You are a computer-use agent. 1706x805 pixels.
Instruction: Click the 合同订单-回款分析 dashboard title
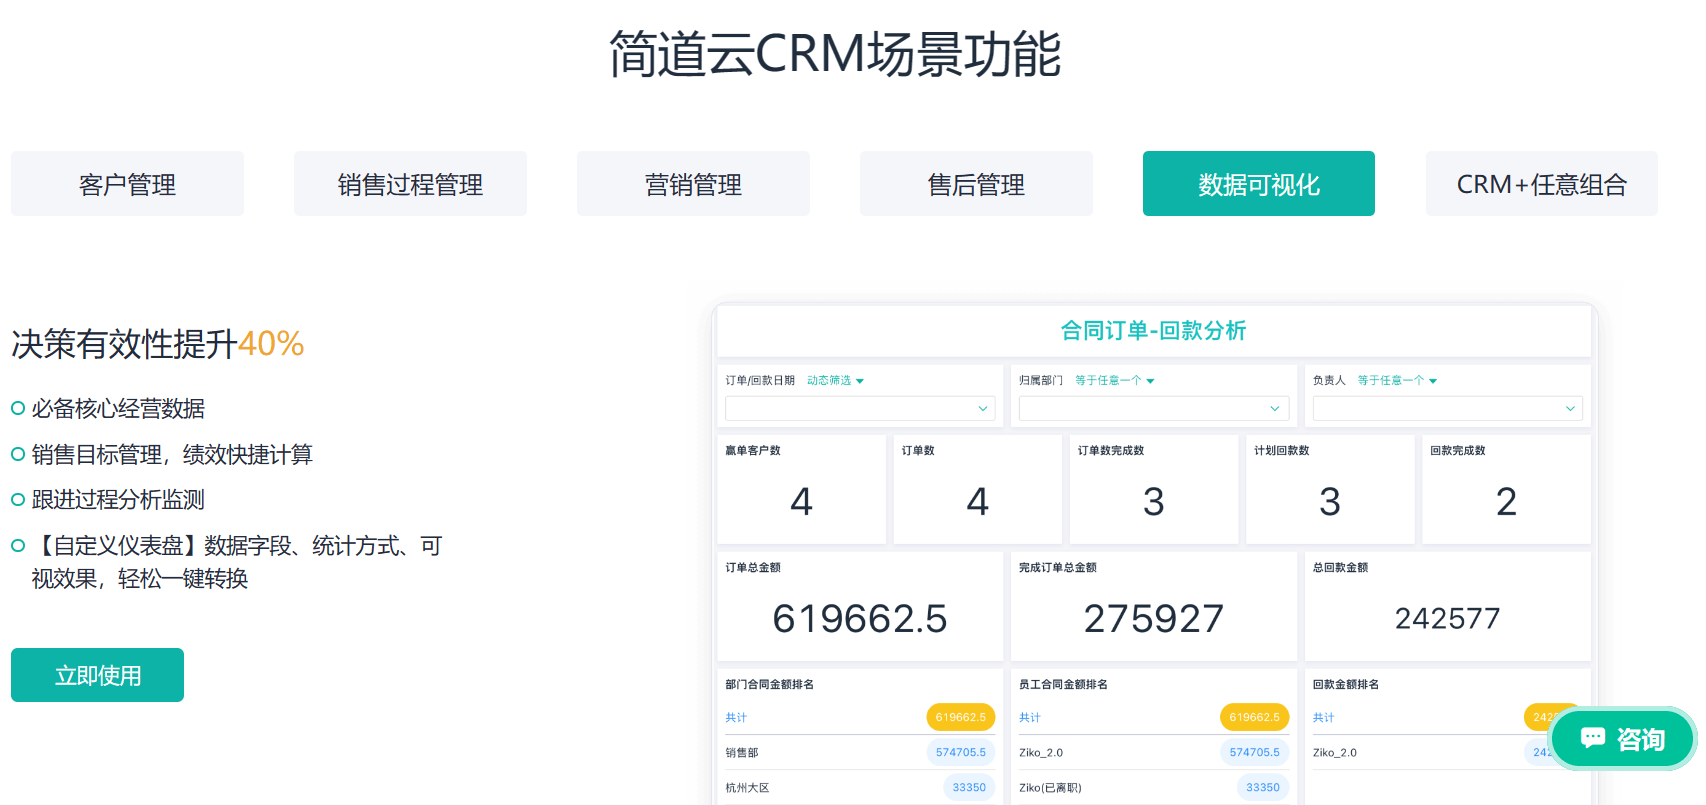tap(1153, 331)
